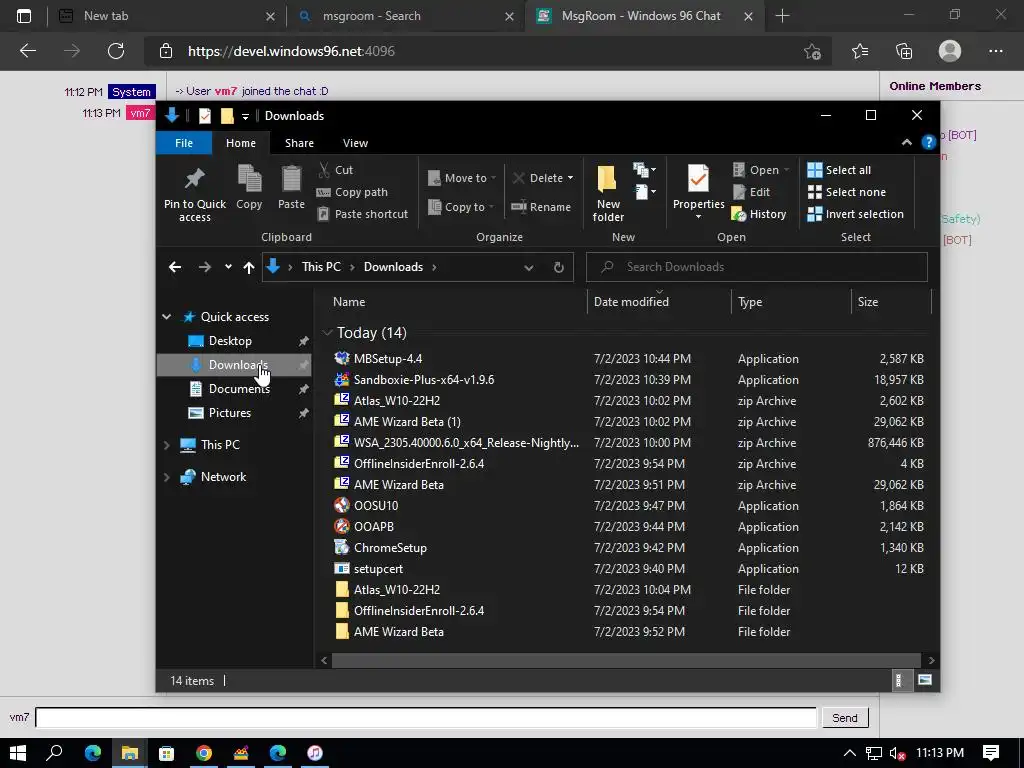Select Documents in navigation pane
Image resolution: width=1024 pixels, height=768 pixels.
(239, 389)
